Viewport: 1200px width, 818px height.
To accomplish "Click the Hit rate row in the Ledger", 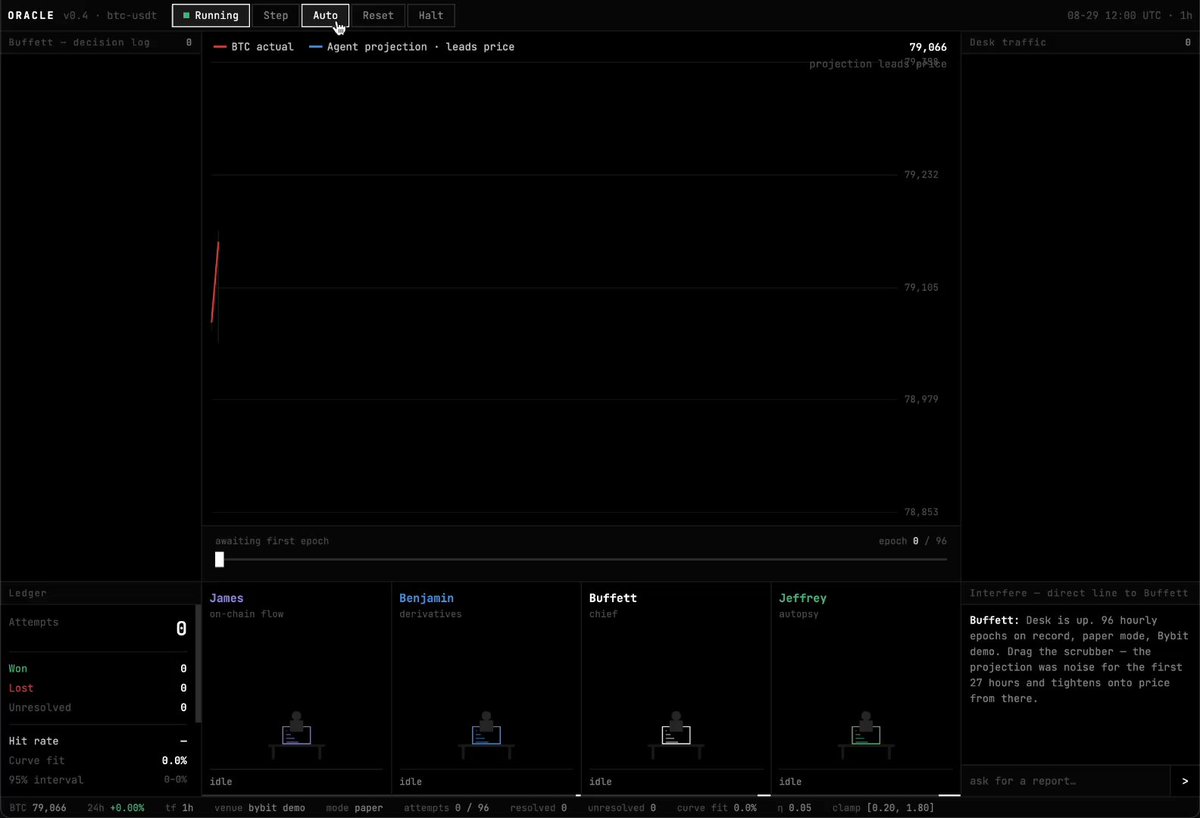I will (x=98, y=741).
